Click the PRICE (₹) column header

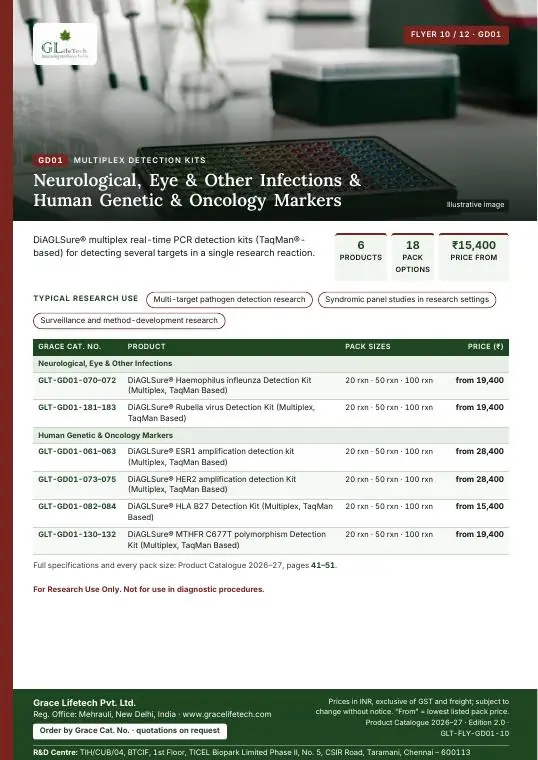(x=486, y=347)
